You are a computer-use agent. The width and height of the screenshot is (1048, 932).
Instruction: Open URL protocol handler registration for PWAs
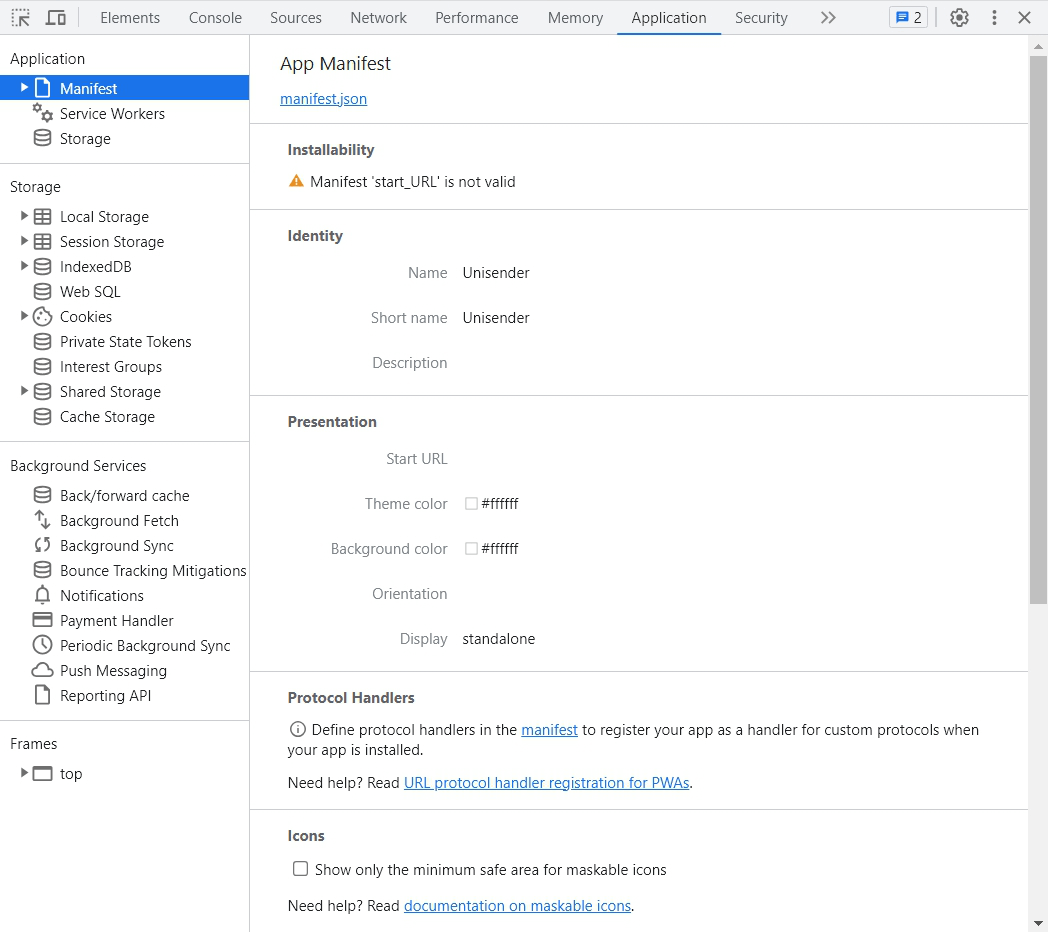click(x=547, y=782)
